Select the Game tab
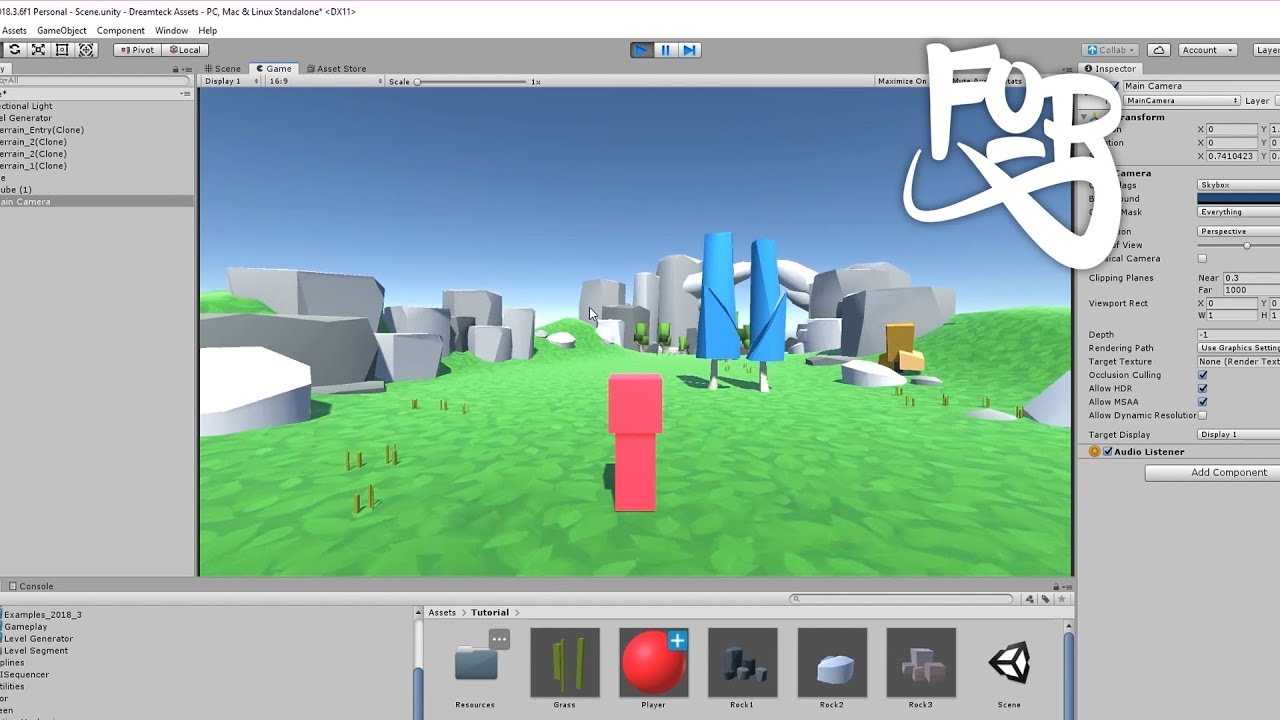The image size is (1280, 720). (x=273, y=69)
